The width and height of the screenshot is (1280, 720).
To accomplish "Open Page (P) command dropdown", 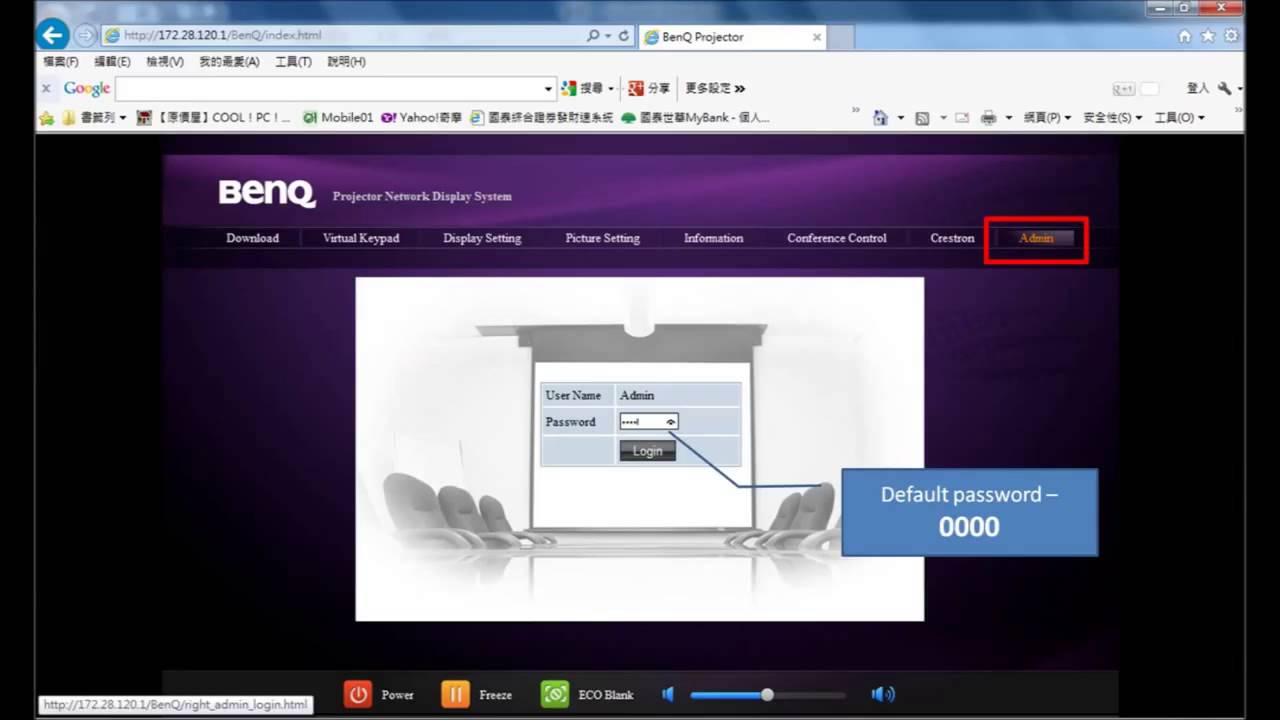I will (x=1046, y=118).
